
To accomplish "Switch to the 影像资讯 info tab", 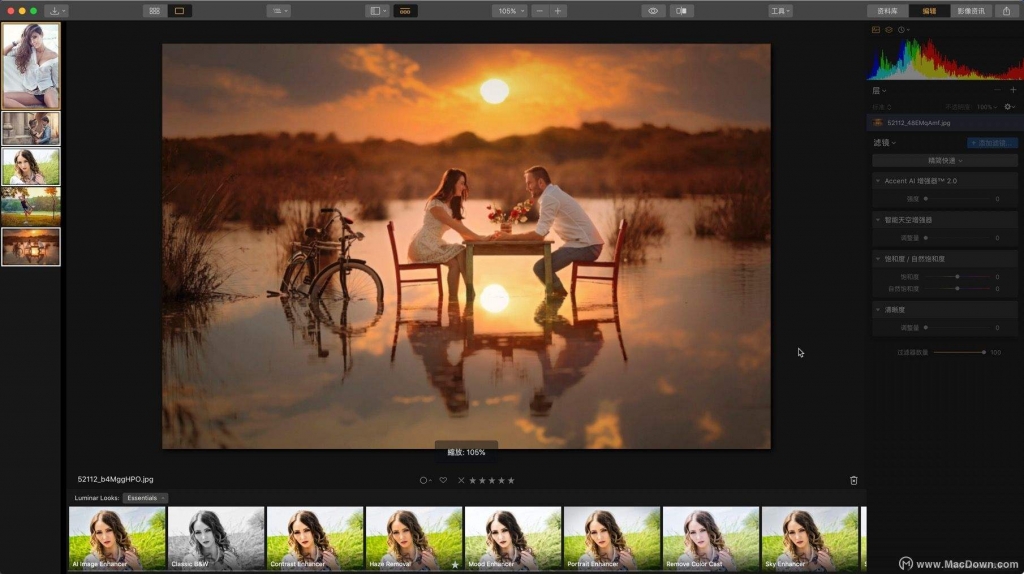I will tap(971, 11).
